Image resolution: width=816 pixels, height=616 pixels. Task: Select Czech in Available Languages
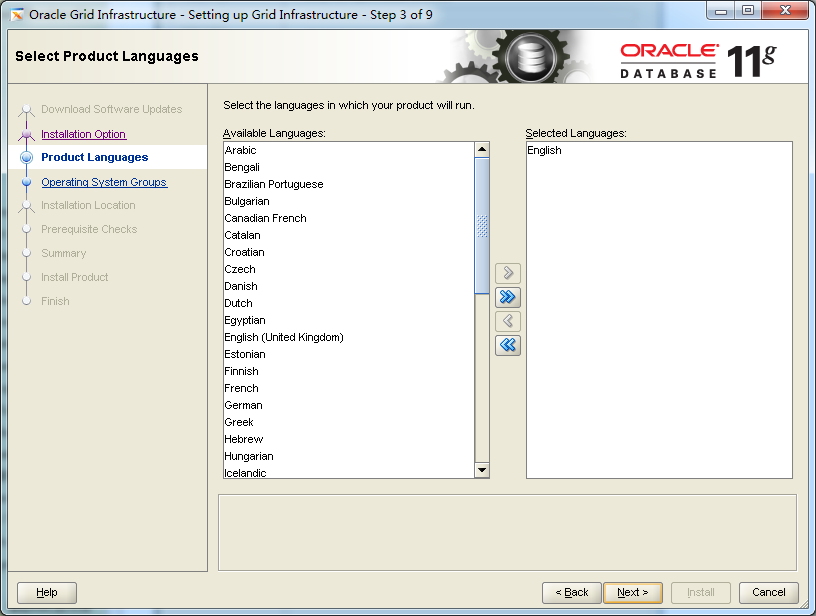point(349,270)
